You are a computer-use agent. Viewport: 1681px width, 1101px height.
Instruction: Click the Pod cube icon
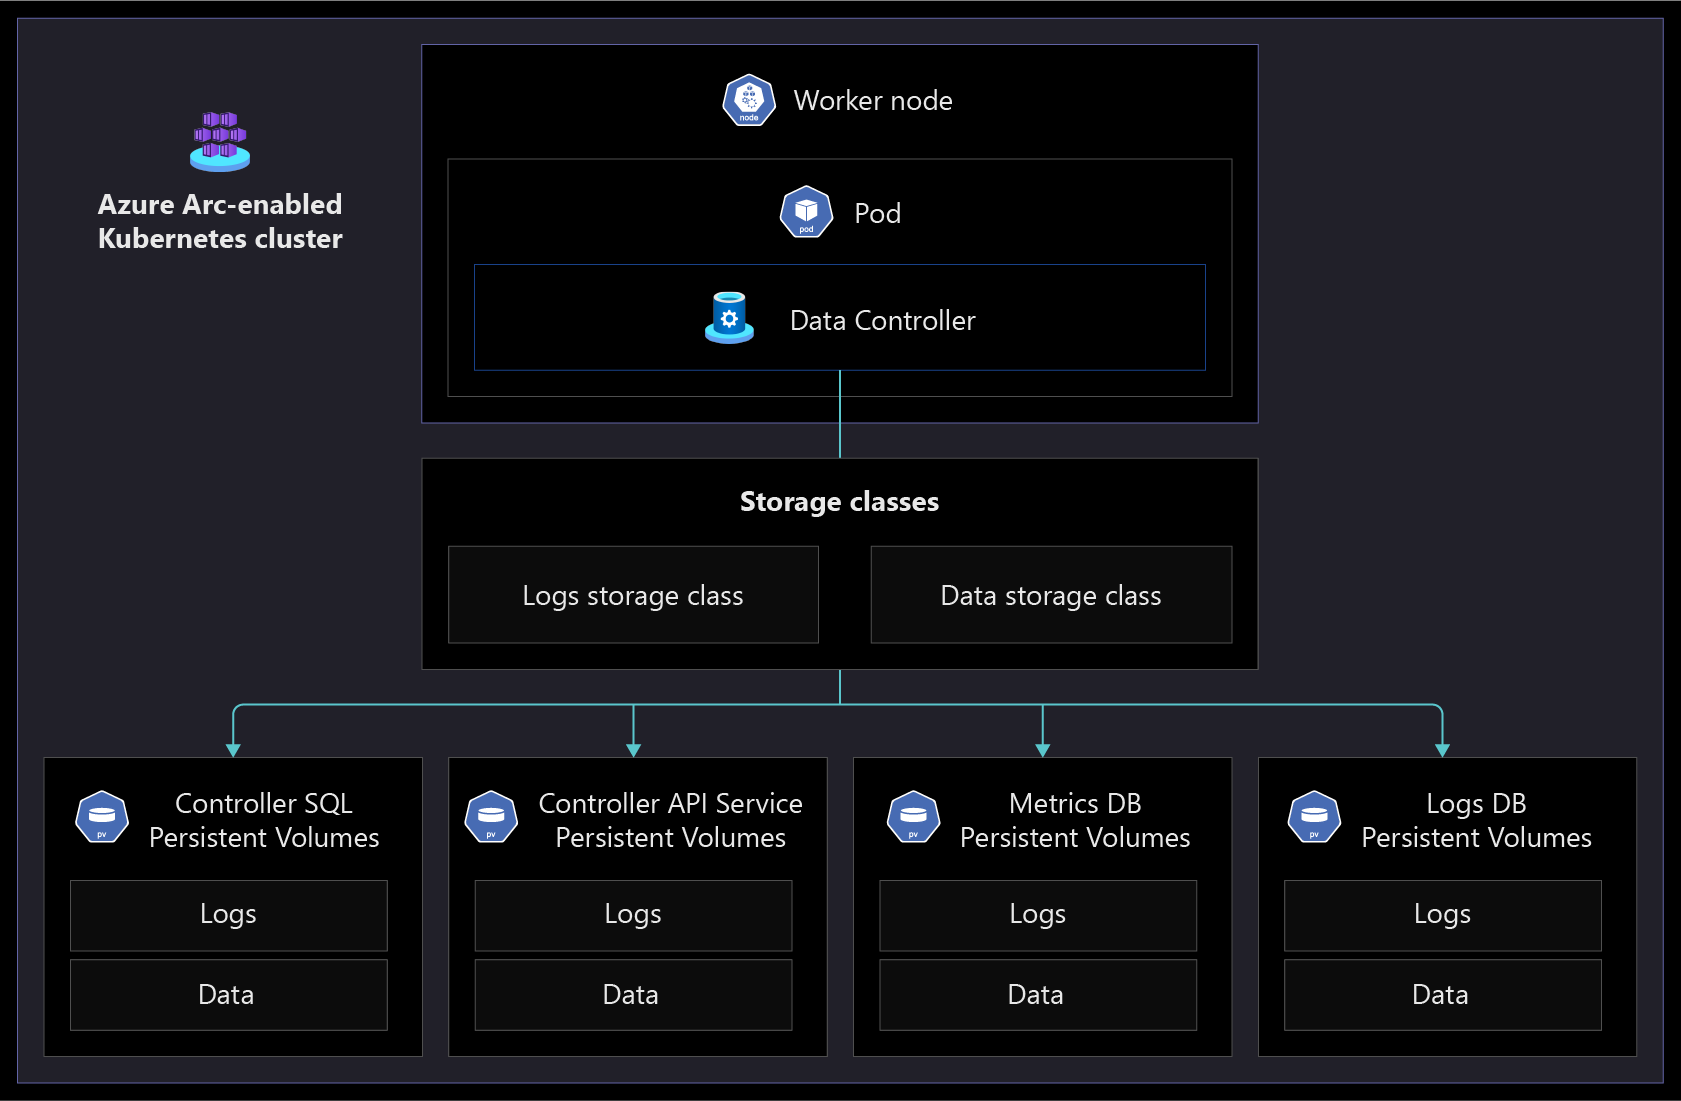click(806, 212)
